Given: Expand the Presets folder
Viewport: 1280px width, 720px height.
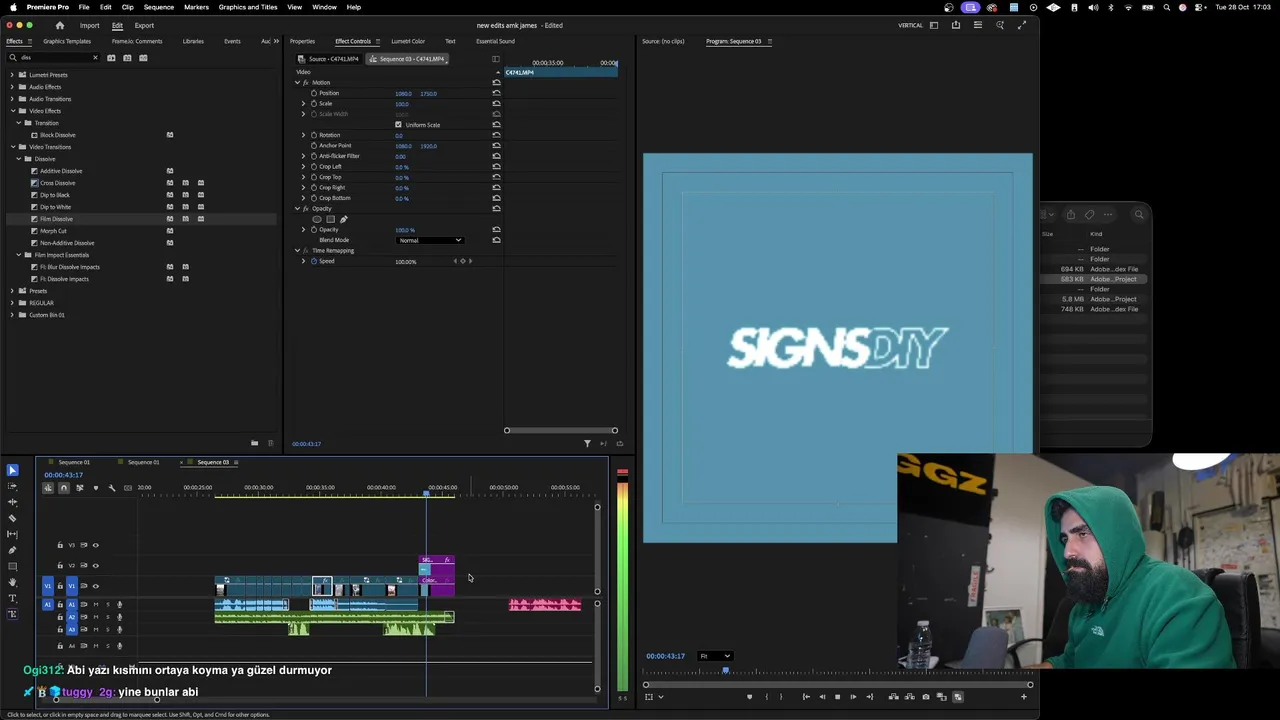Looking at the screenshot, I should (12, 291).
